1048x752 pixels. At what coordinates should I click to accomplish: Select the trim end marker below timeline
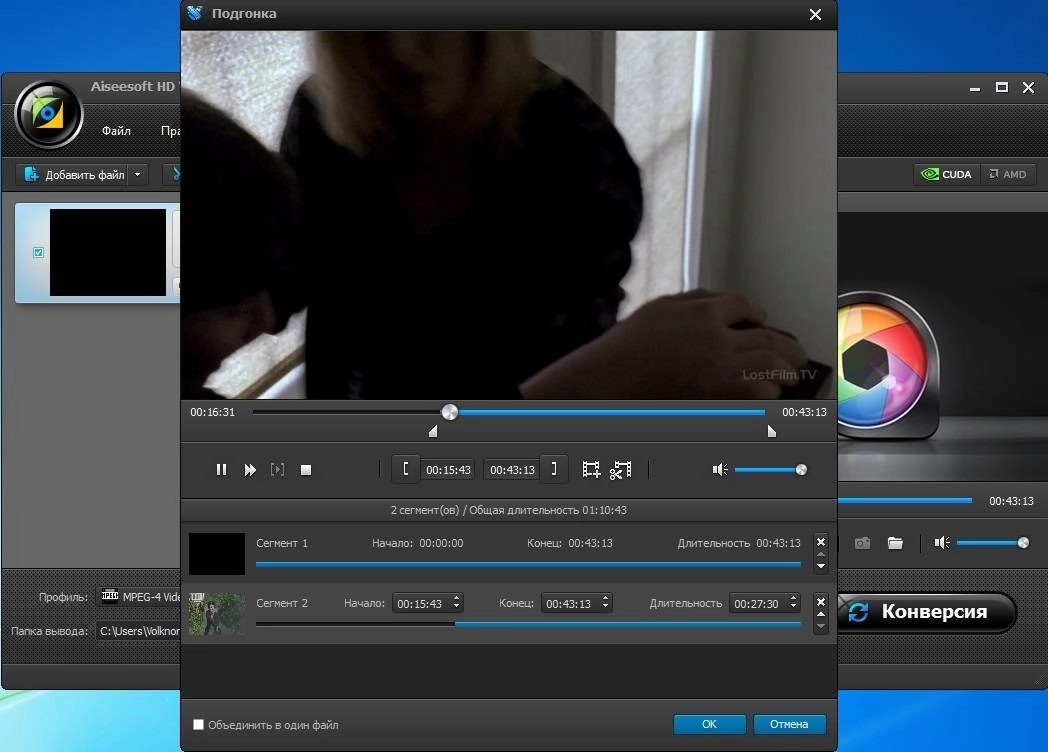click(x=771, y=431)
